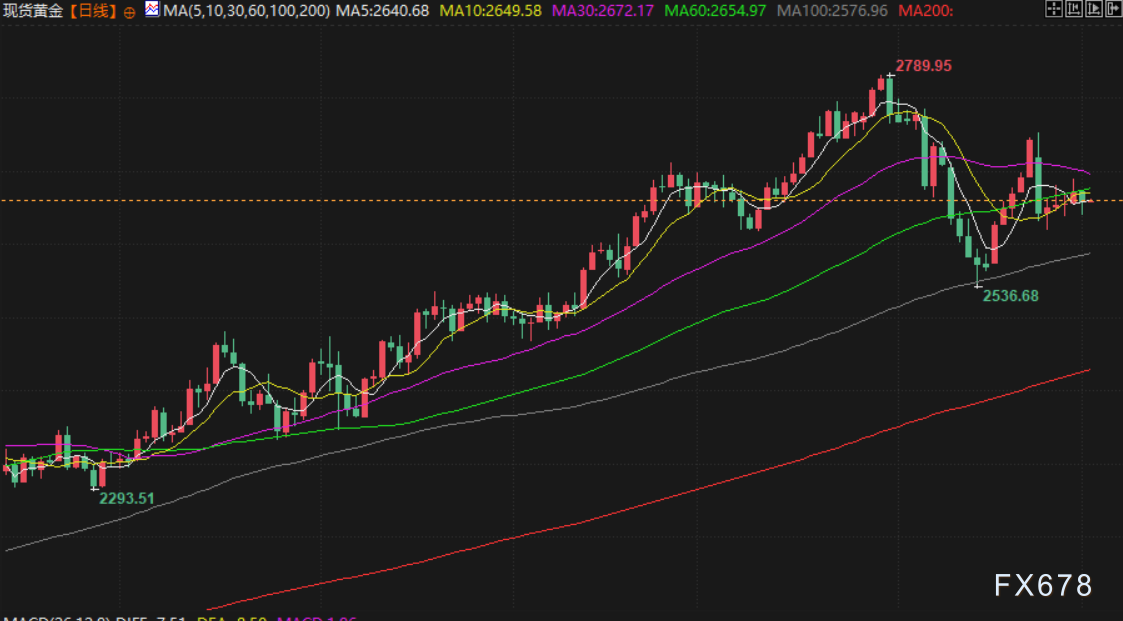Click the 2293.51 low price label

pyautogui.click(x=127, y=499)
